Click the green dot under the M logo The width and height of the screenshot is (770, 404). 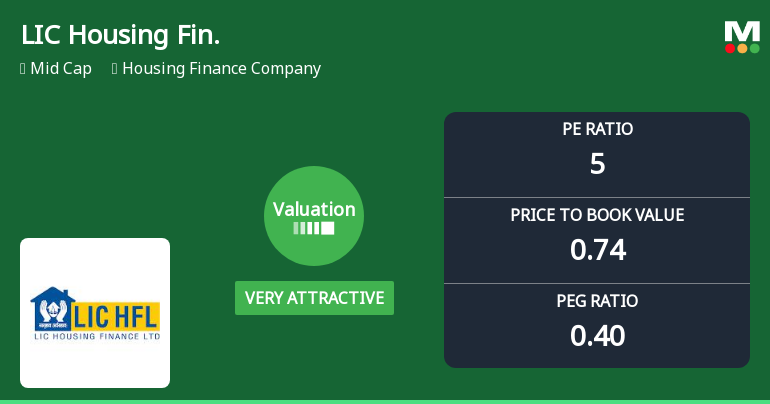pos(754,48)
